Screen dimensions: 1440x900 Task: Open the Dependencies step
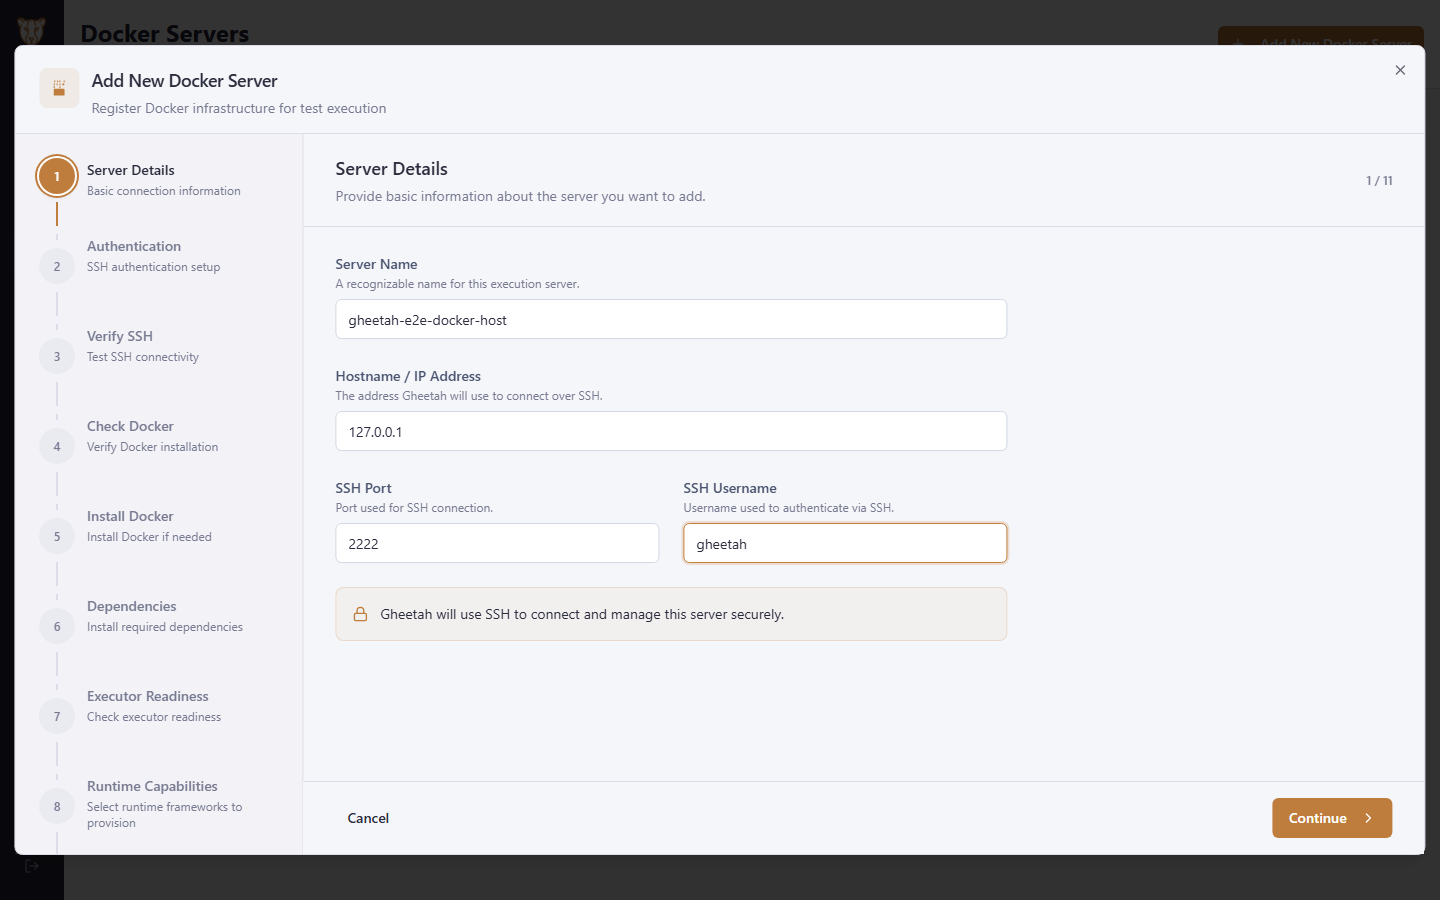132,606
